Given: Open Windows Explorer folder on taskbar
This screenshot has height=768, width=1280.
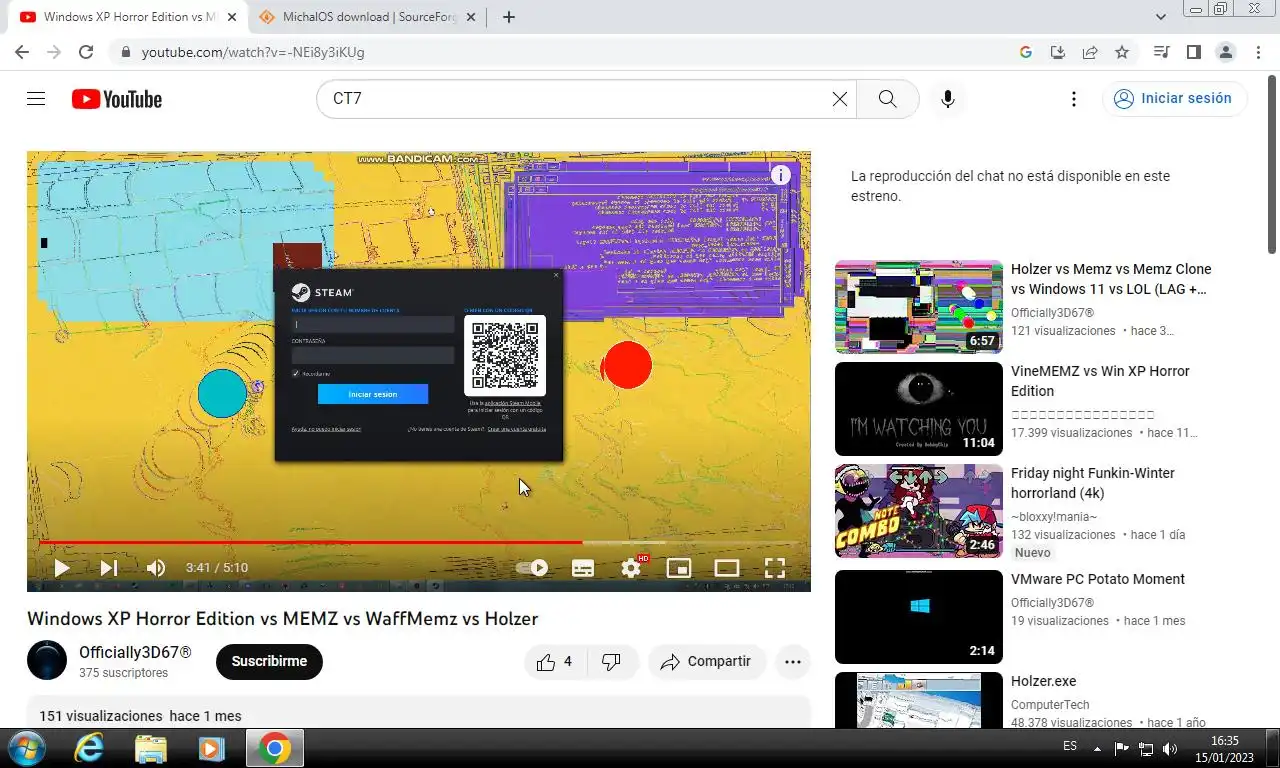Looking at the screenshot, I should [x=151, y=748].
